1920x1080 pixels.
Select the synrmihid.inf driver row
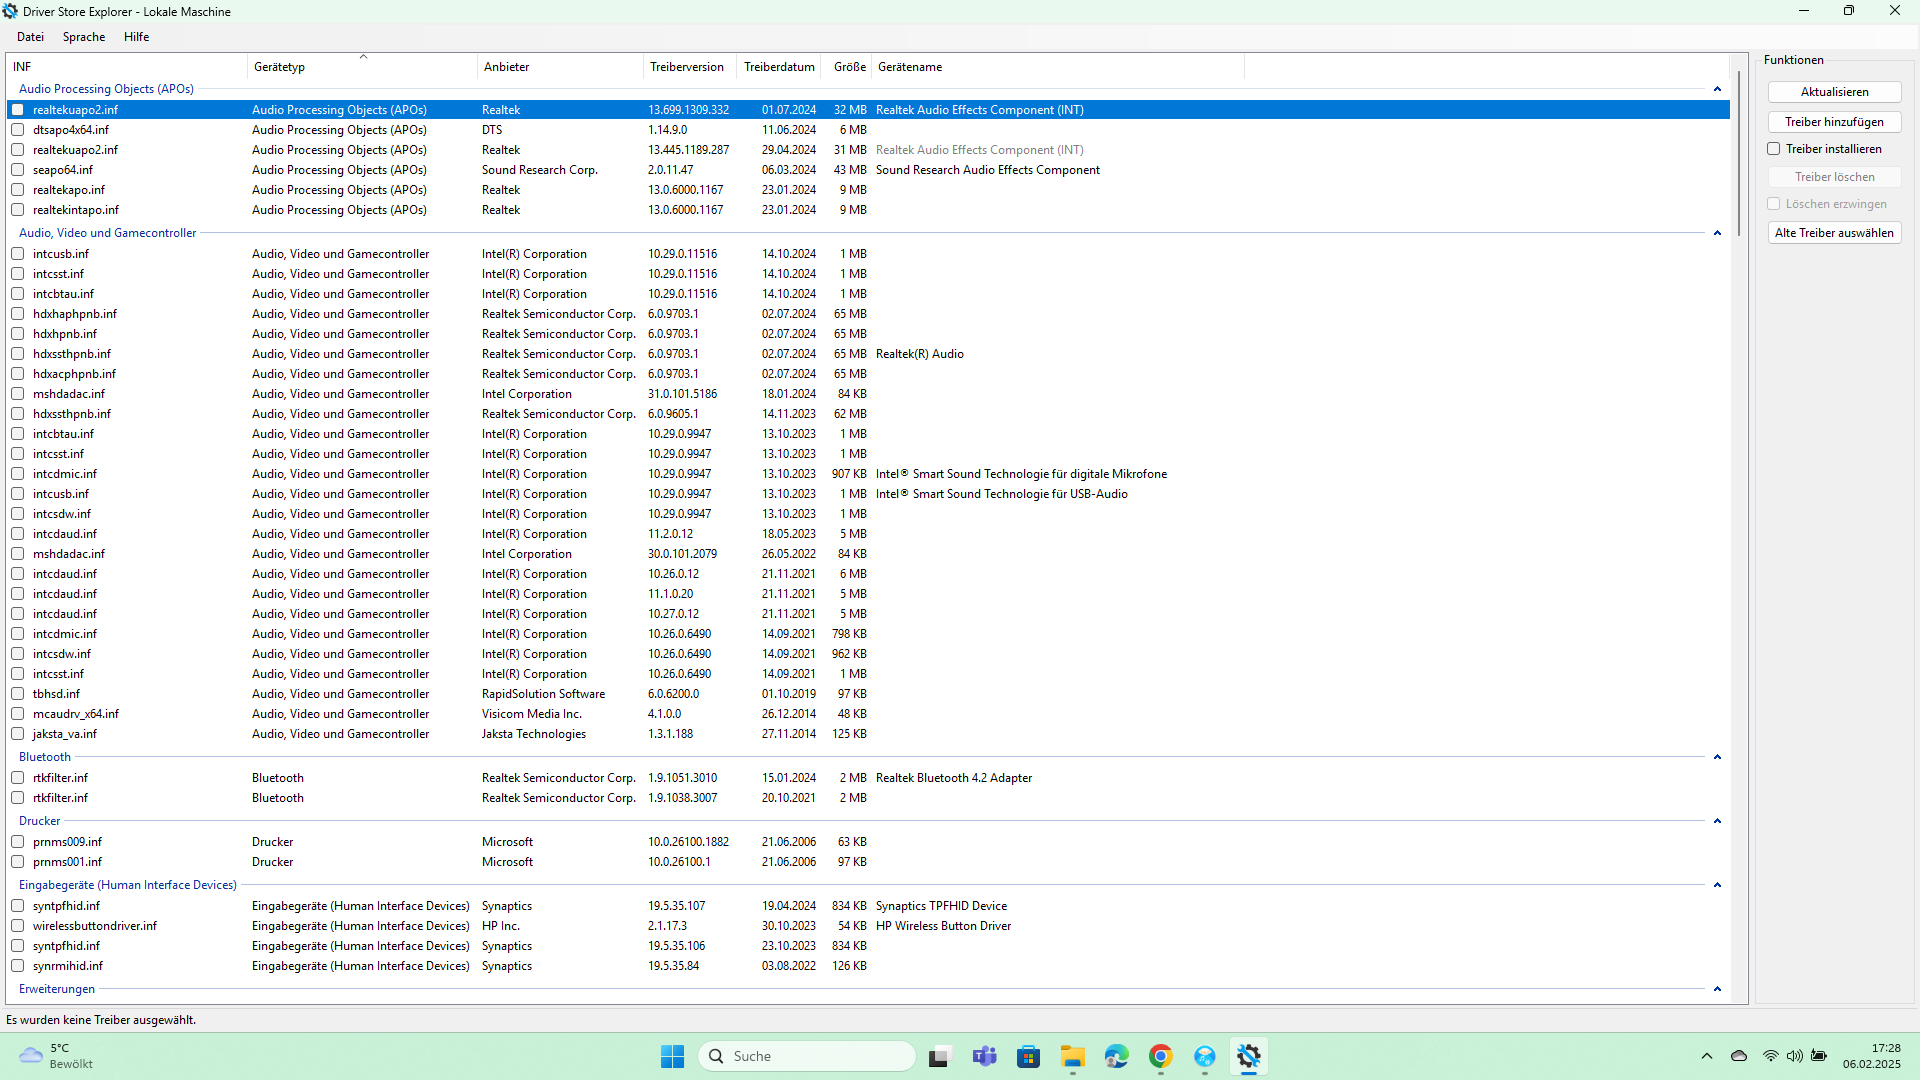tap(870, 966)
